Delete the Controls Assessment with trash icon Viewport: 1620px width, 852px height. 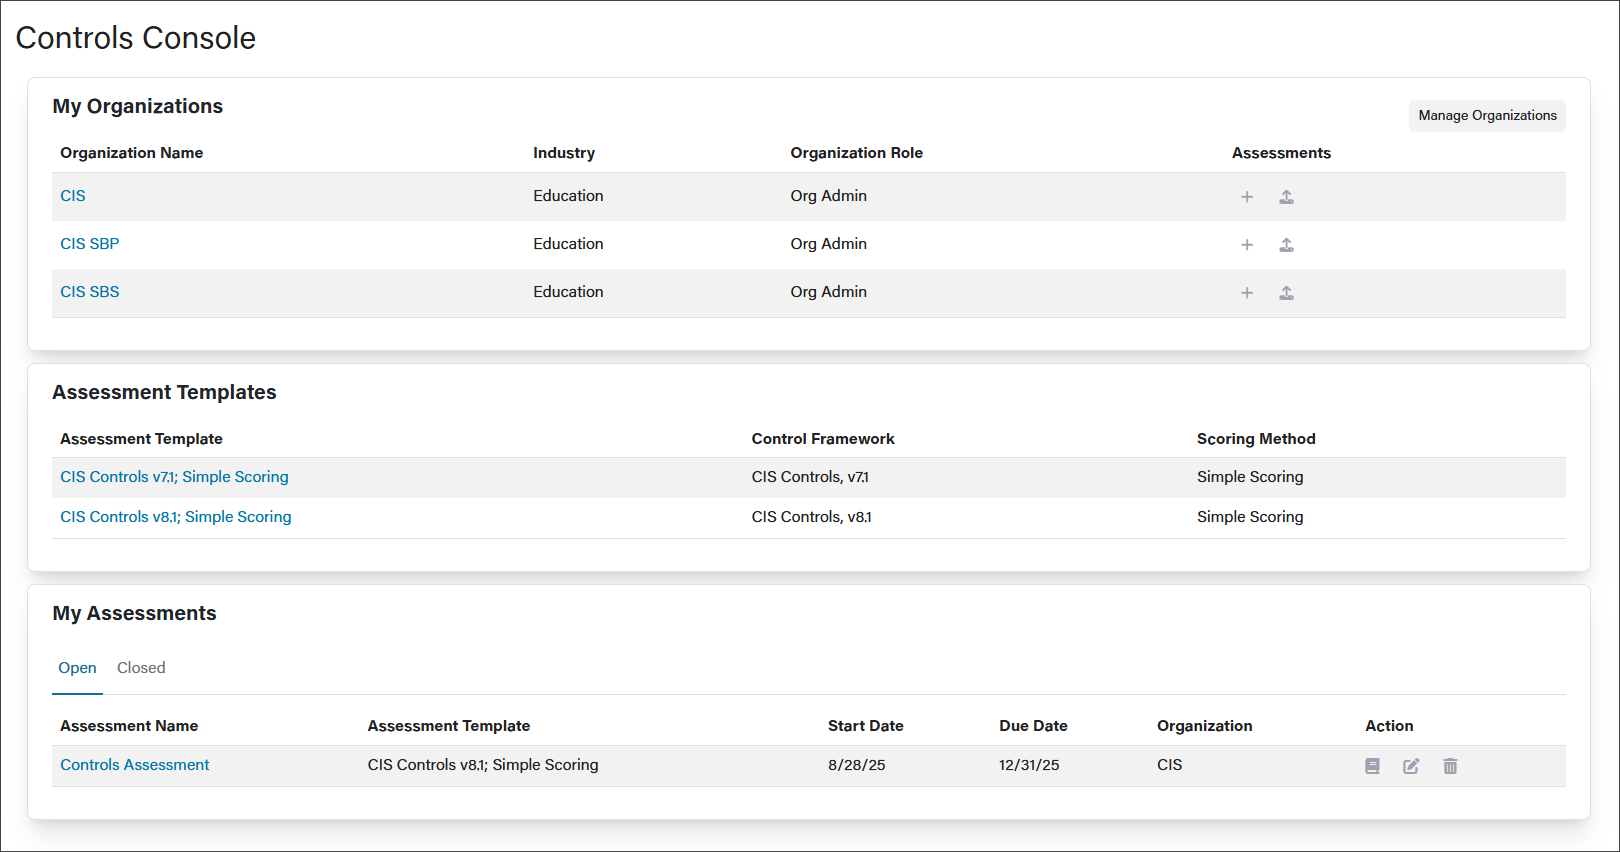(1450, 766)
